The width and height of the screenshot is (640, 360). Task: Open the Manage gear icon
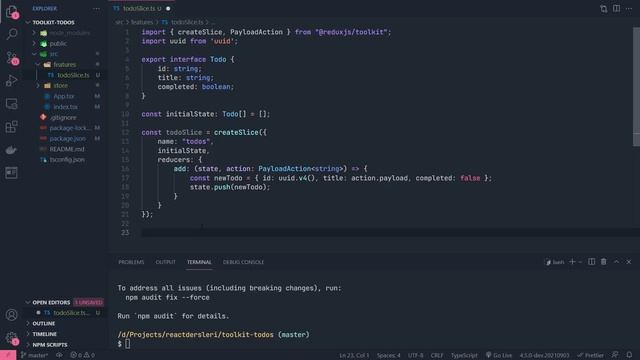[x=12, y=338]
